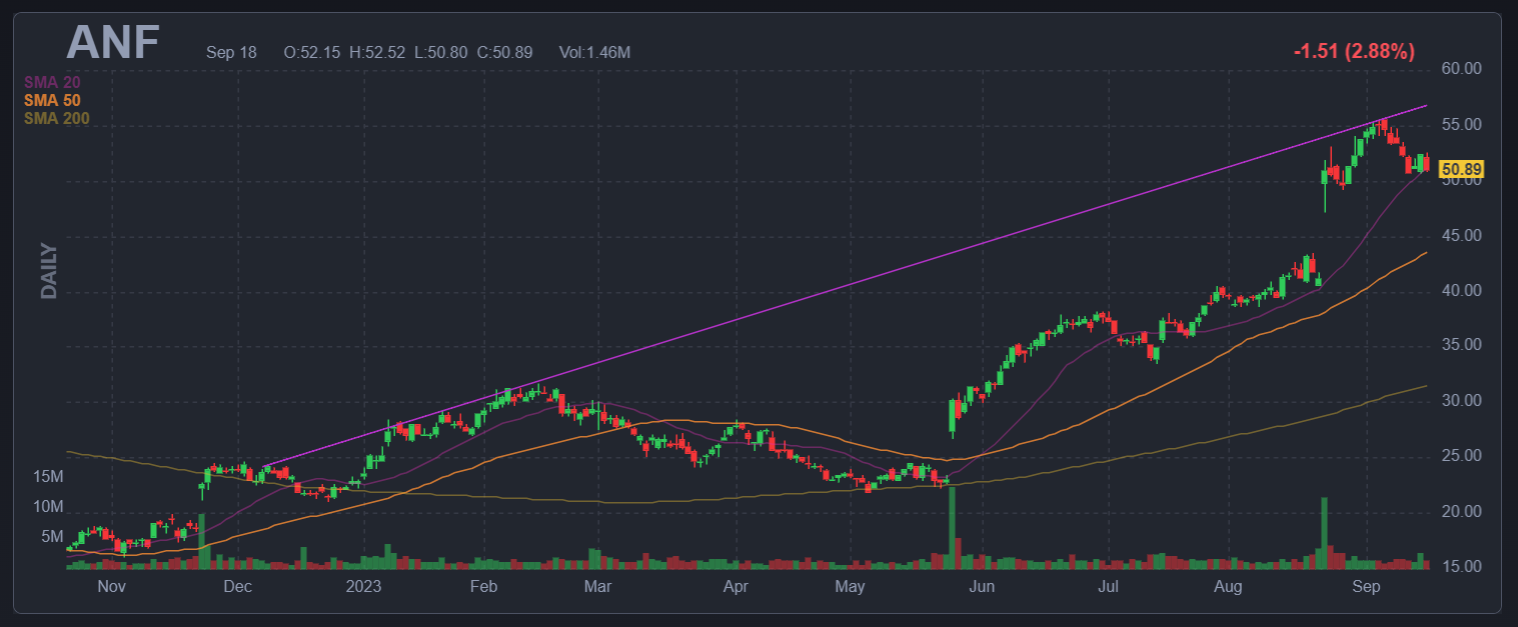The image size is (1518, 627).
Task: Click the 15.00 price axis label
Action: point(1460,567)
